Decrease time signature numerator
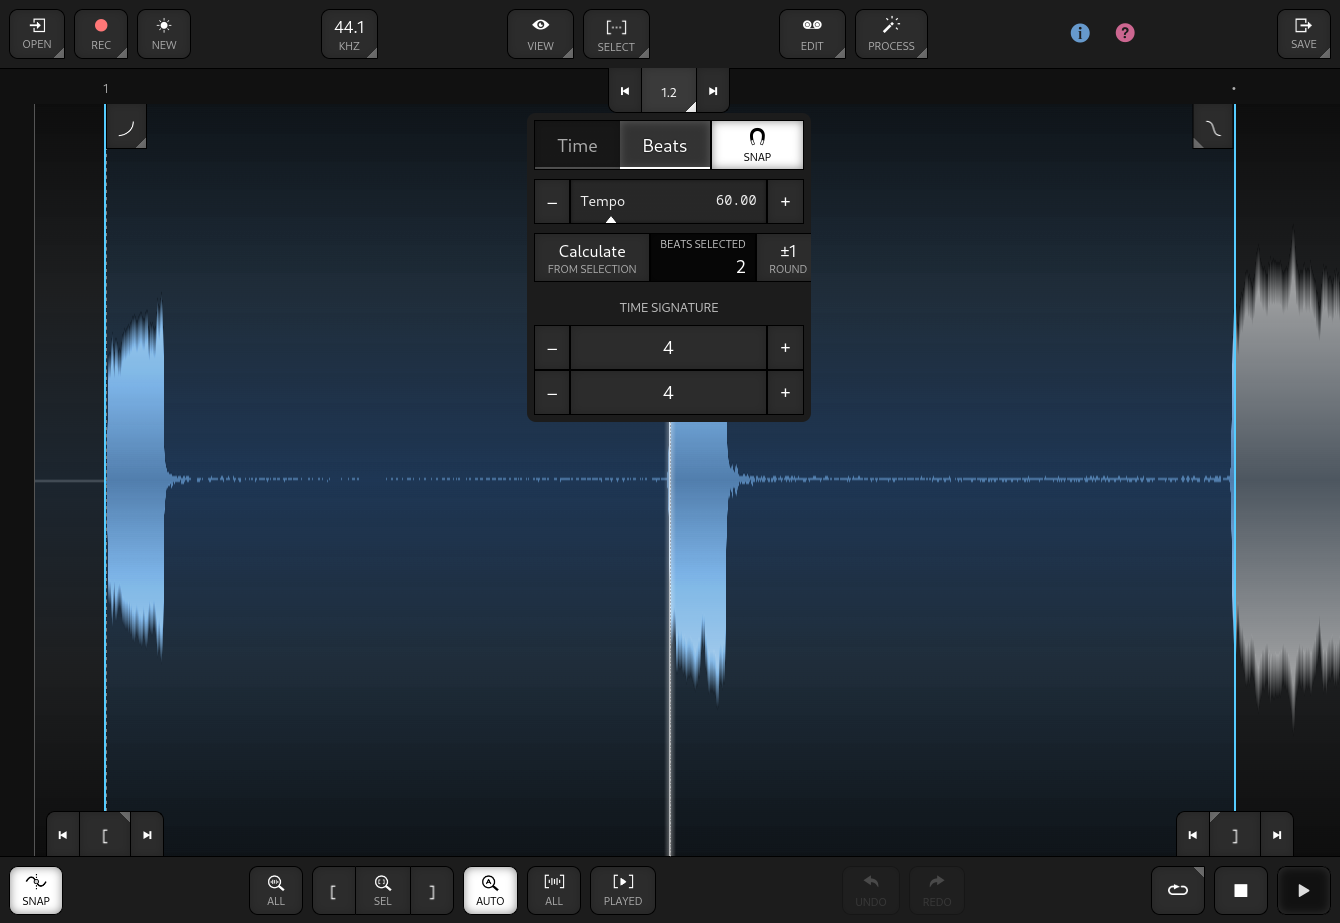1340x923 pixels. pos(552,347)
